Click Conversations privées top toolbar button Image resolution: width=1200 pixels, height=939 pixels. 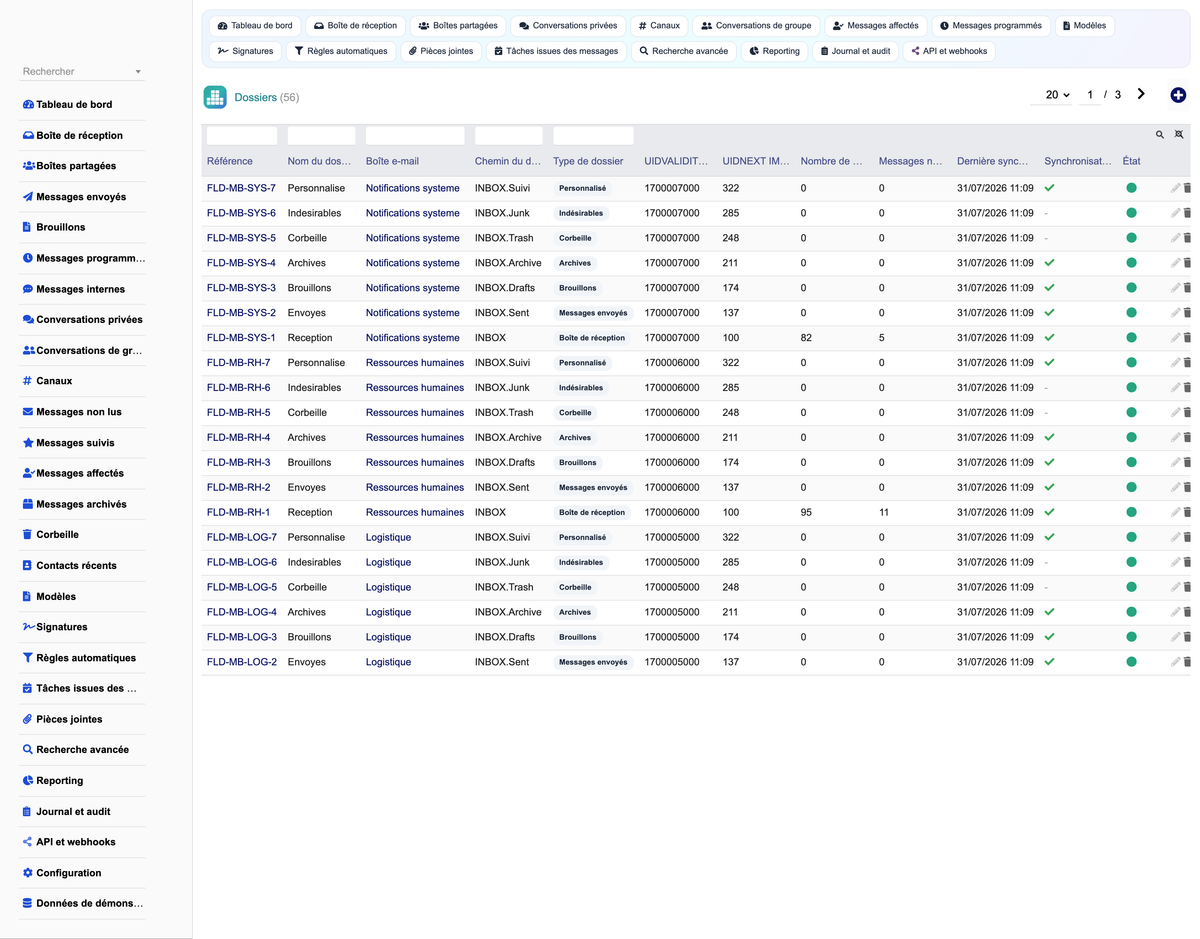pyautogui.click(x=567, y=26)
